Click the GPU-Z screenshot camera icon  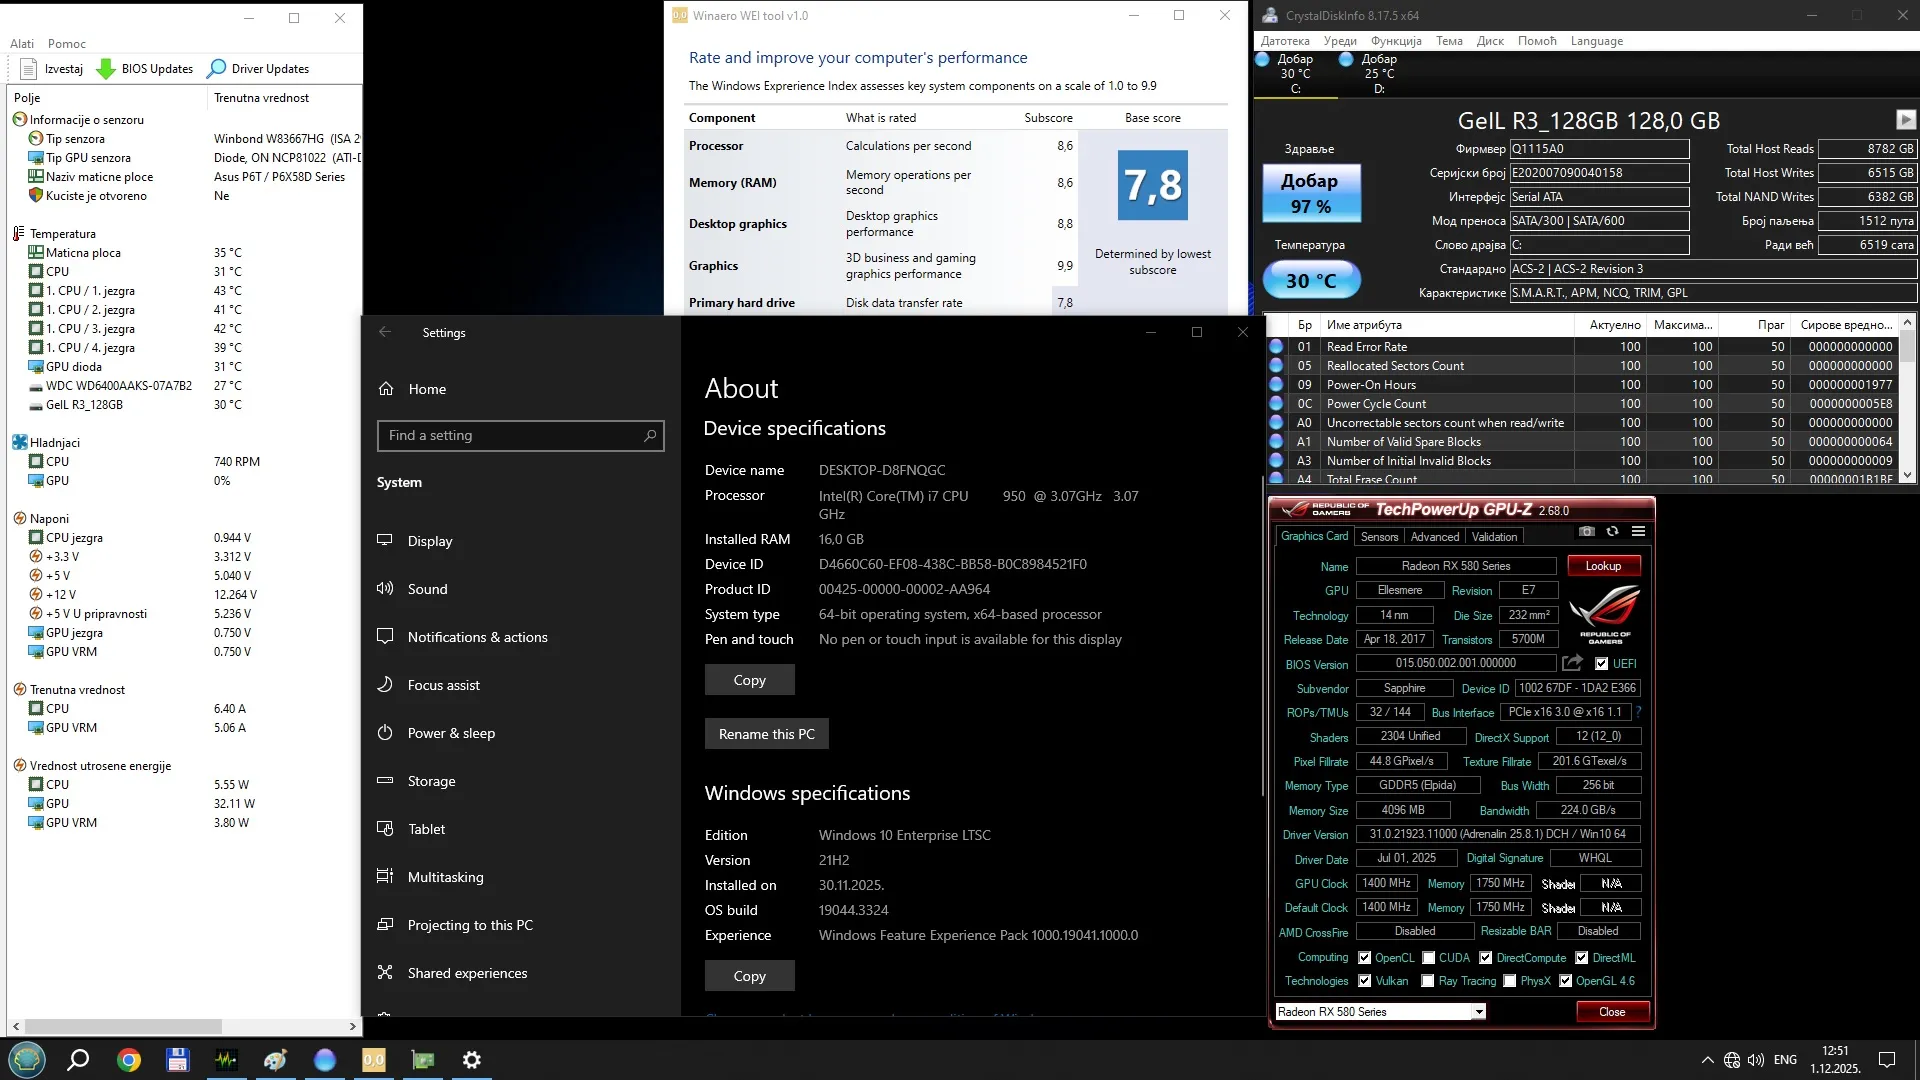[1587, 532]
